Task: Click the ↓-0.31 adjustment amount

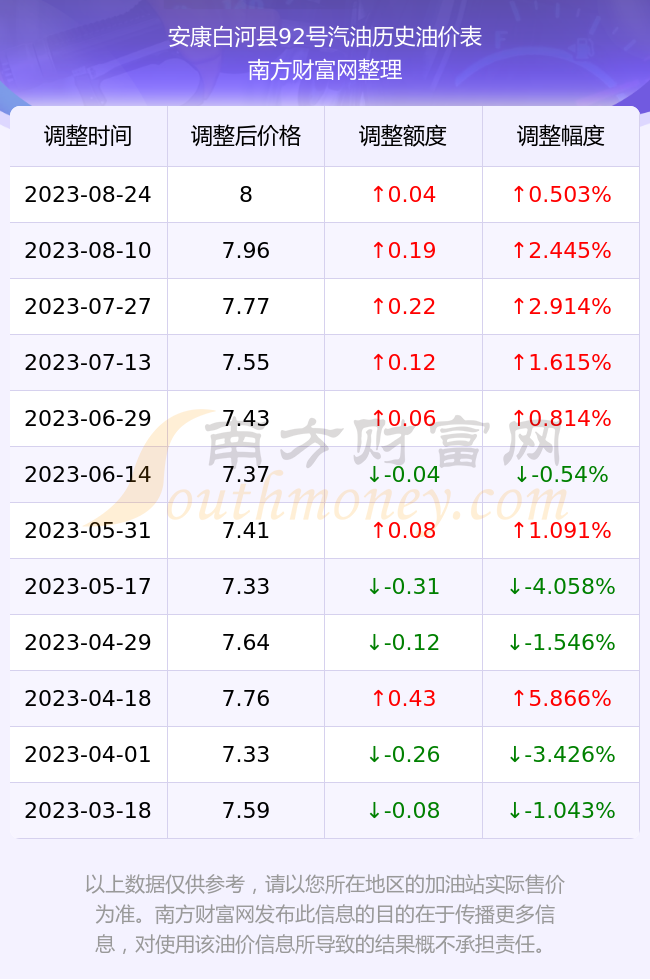Action: click(x=403, y=586)
